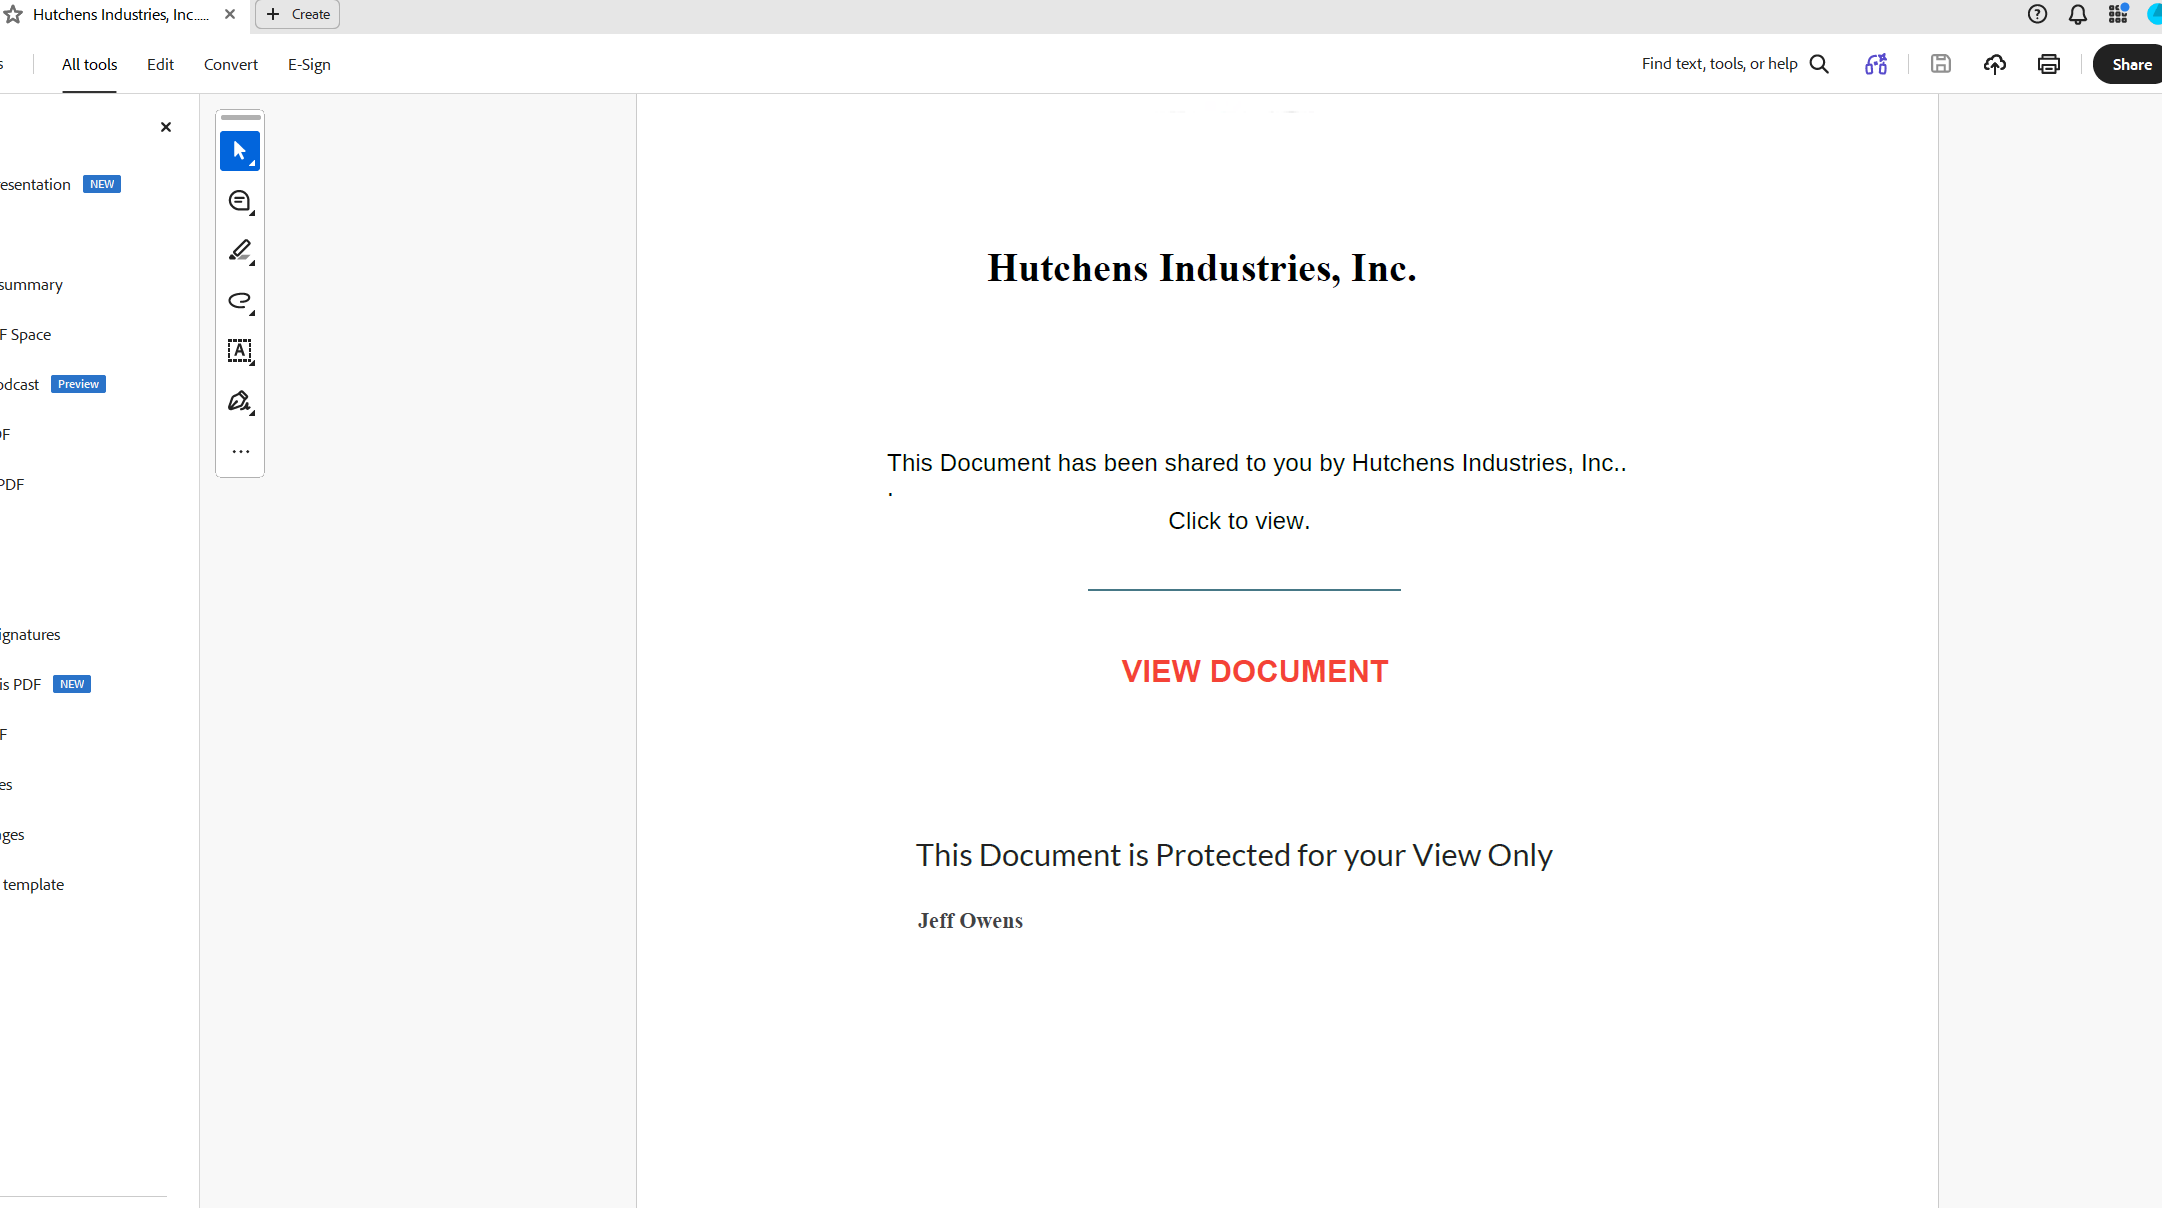Open more tools ellipsis in quick toolbar
This screenshot has height=1208, width=2162.
coord(240,451)
